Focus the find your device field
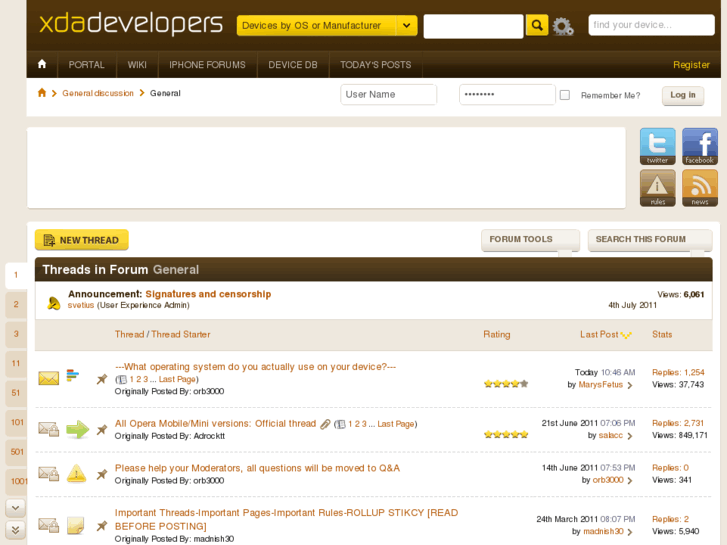727x545 pixels. [651, 25]
